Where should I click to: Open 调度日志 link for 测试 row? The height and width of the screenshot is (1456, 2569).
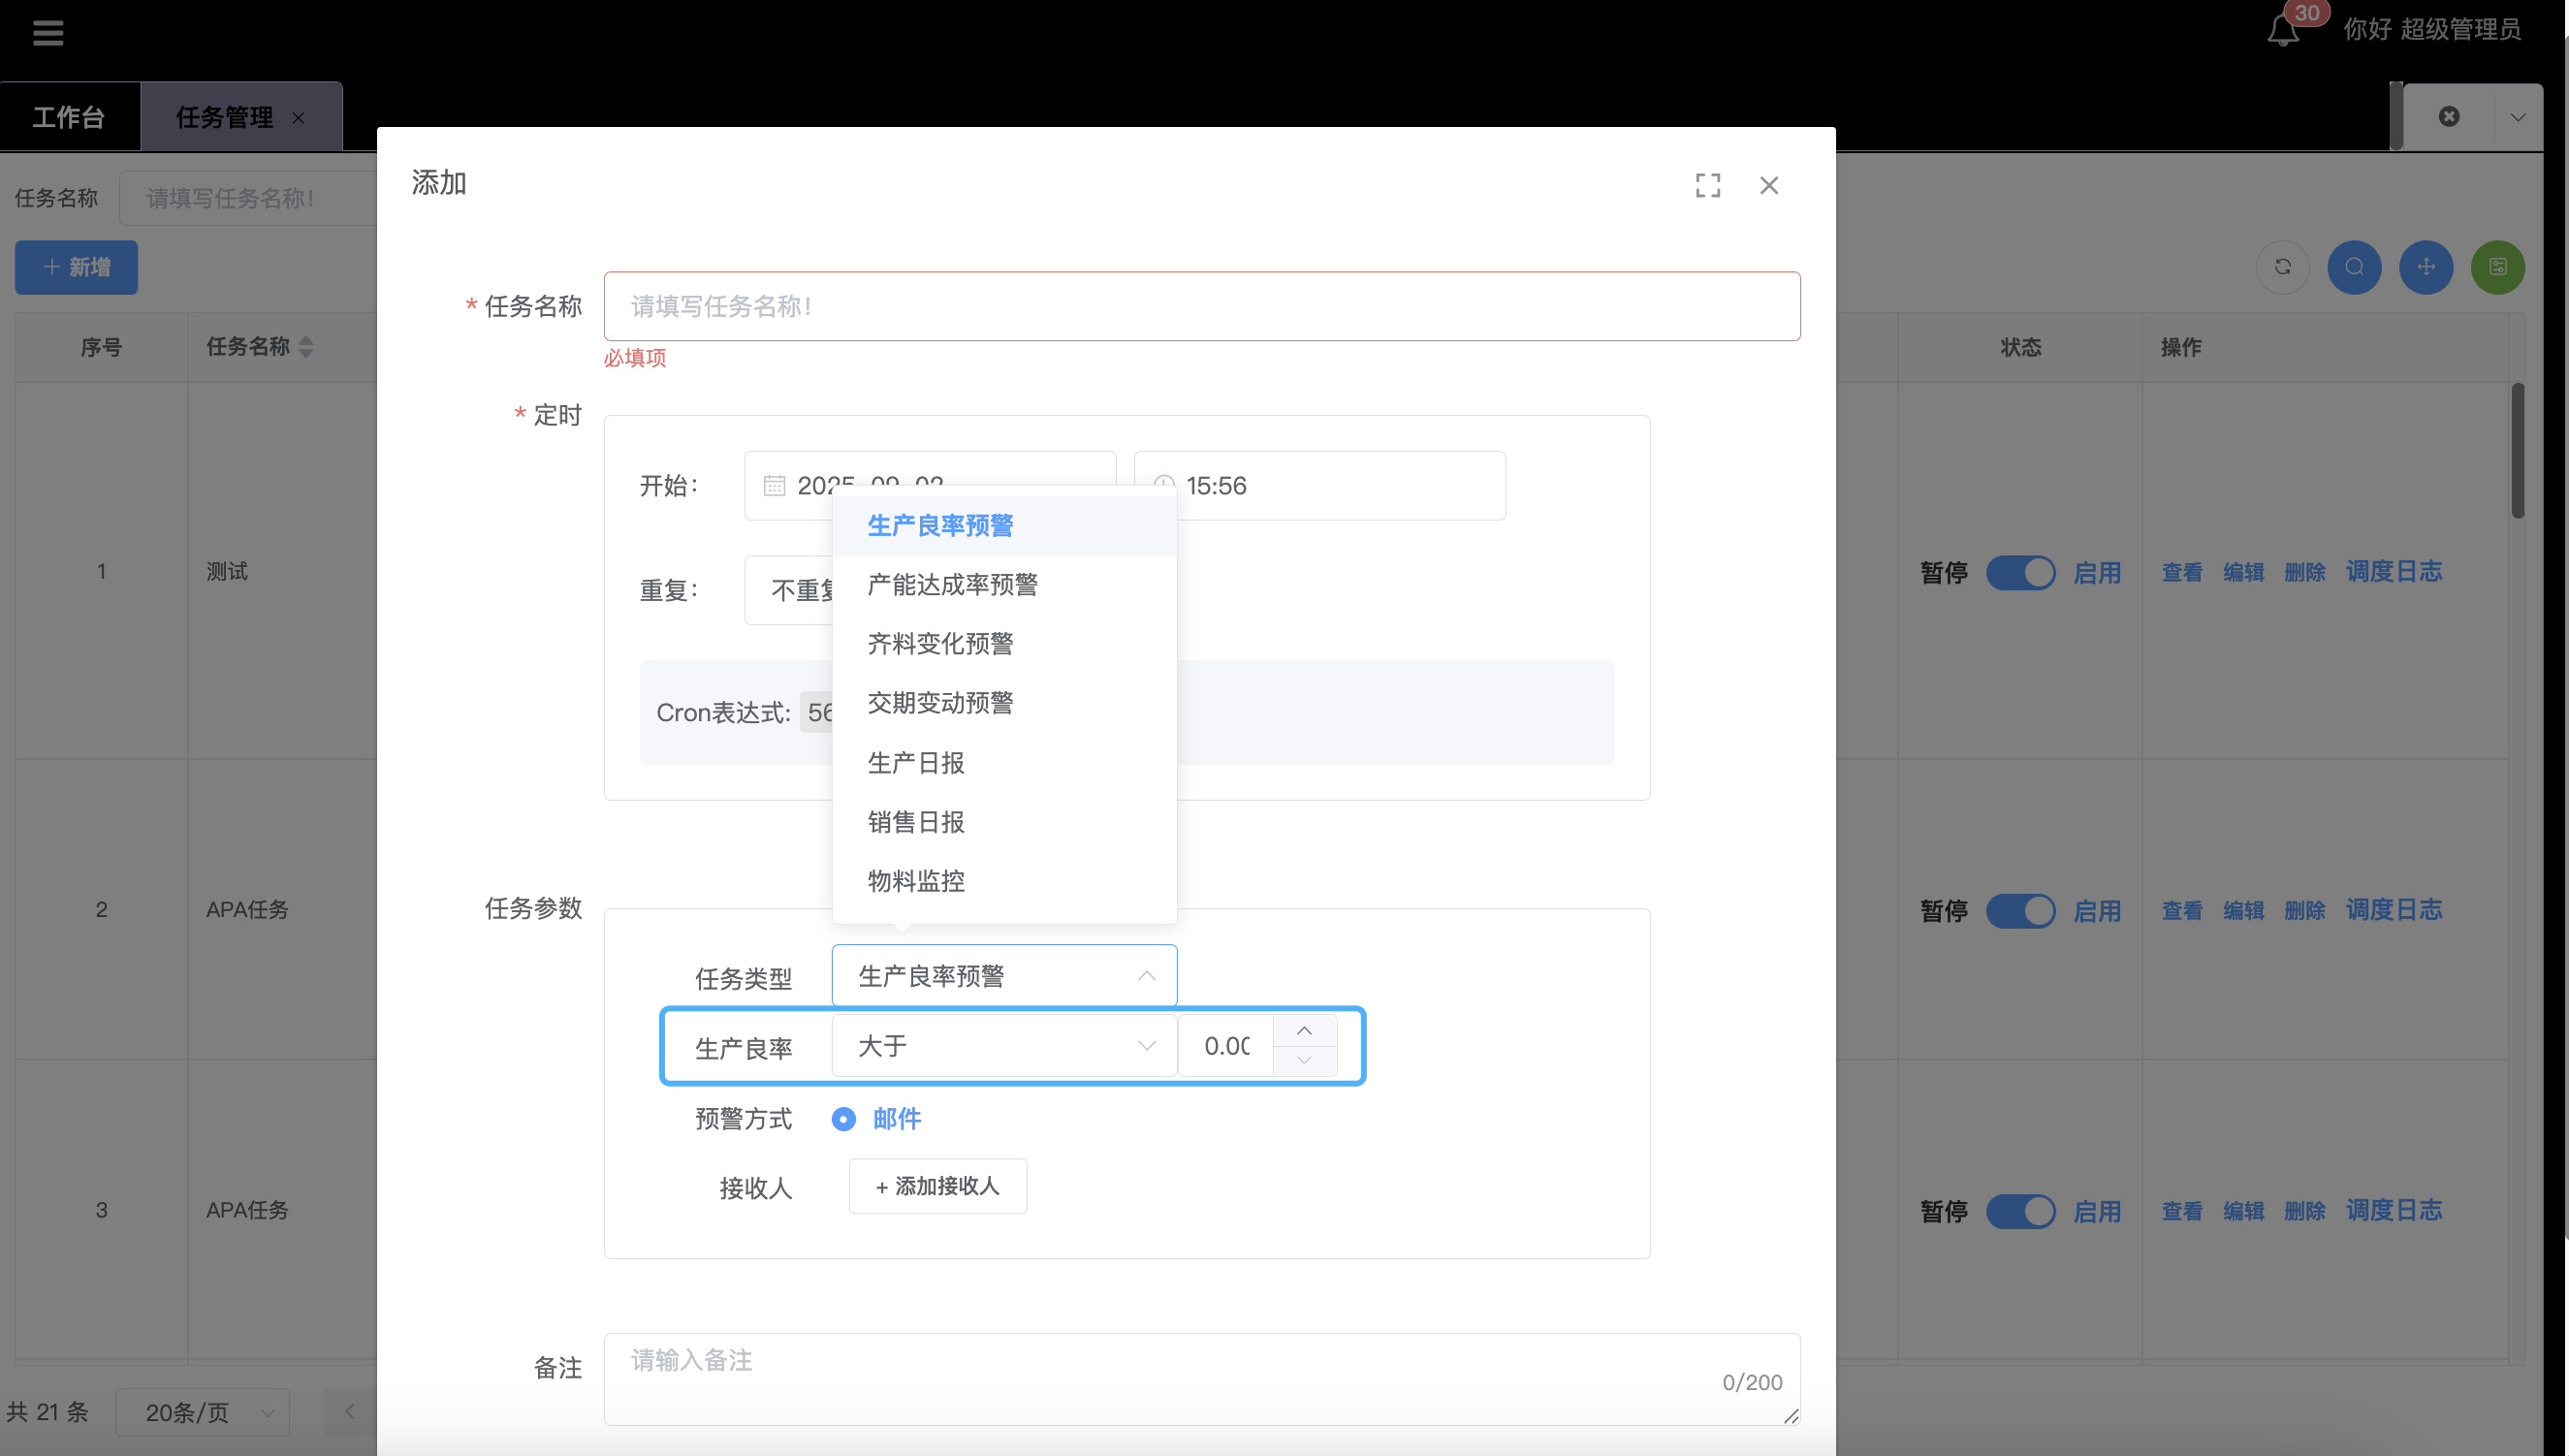(2393, 572)
